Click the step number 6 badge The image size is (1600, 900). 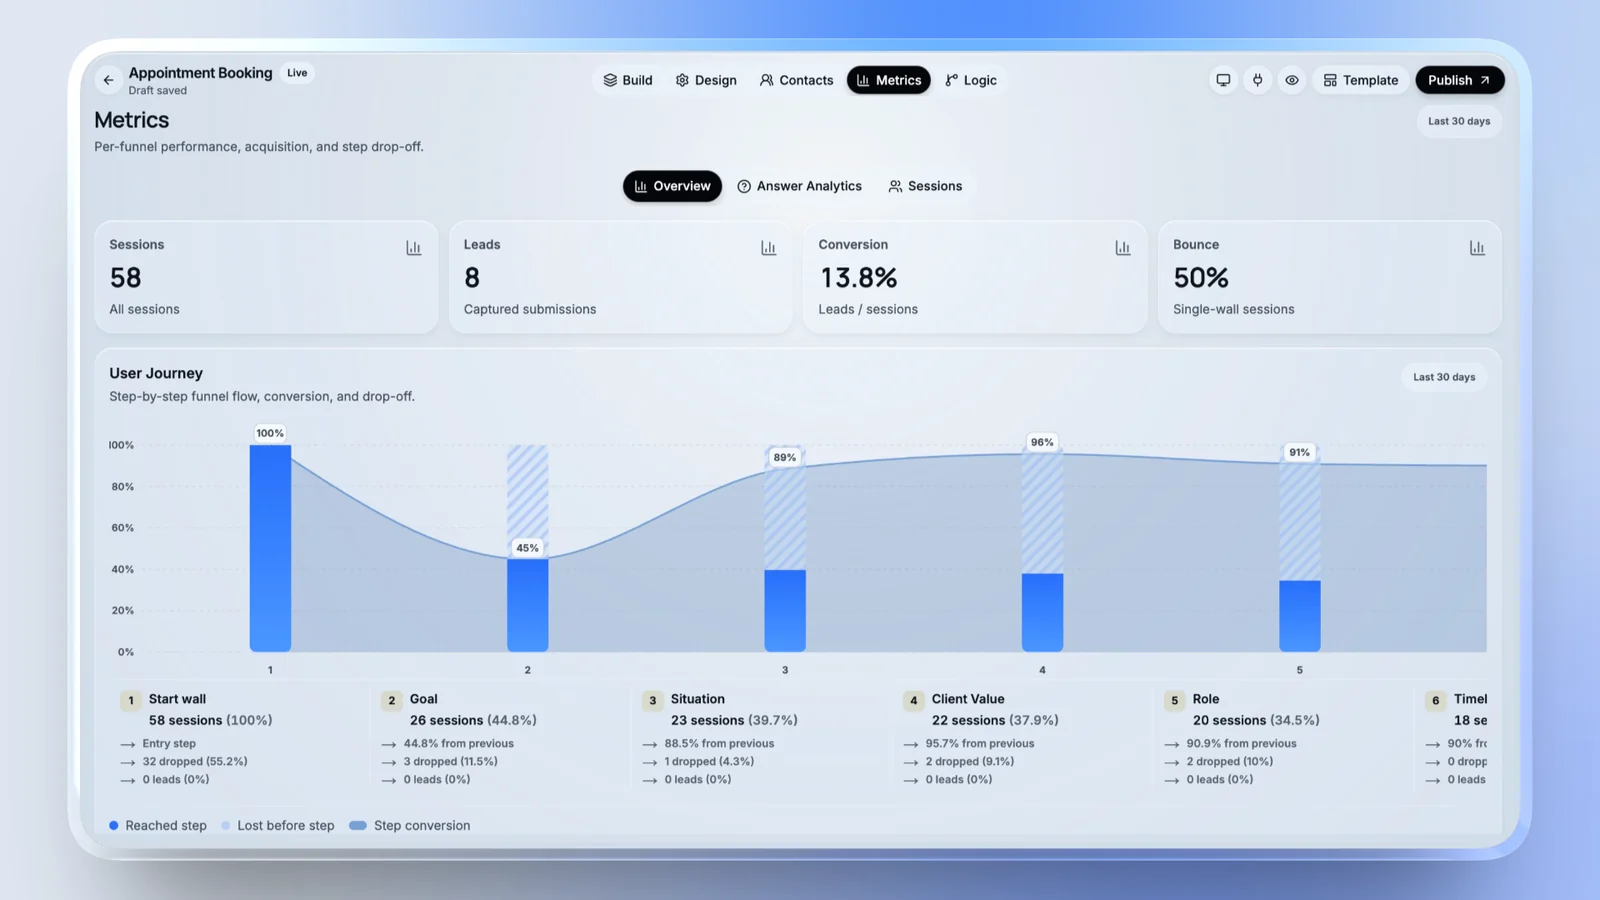1436,700
